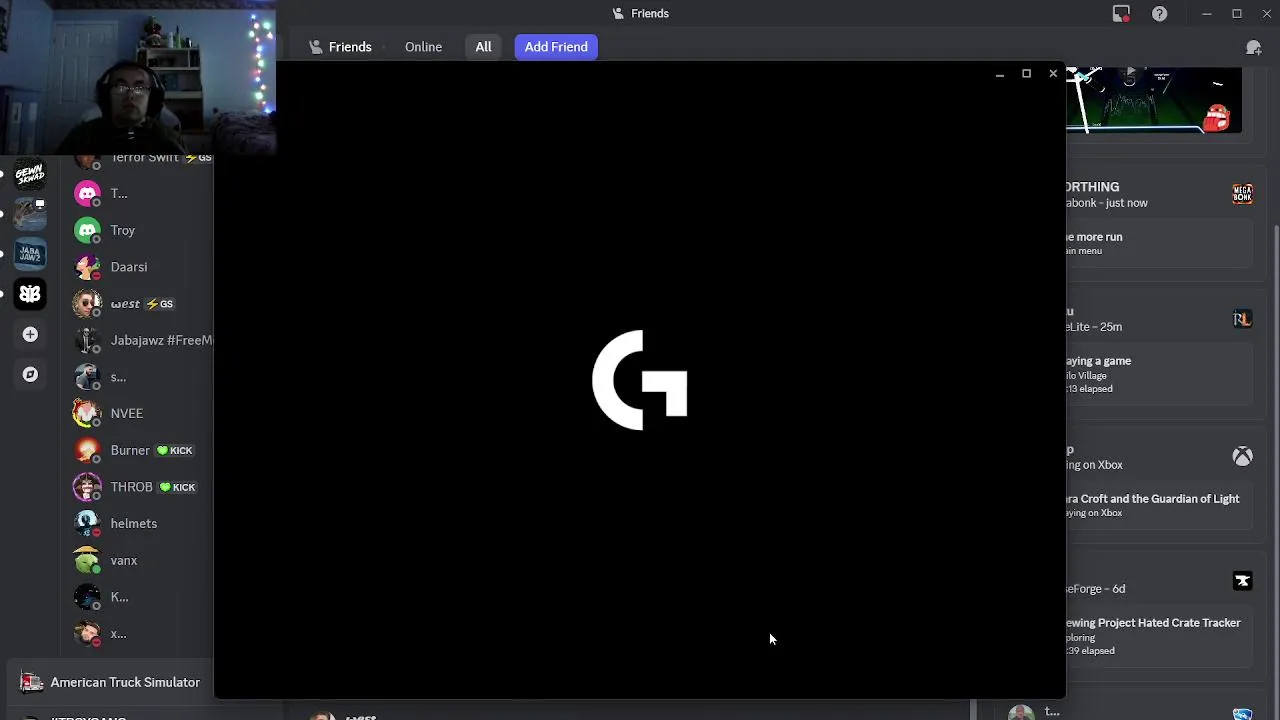The width and height of the screenshot is (1280, 720).
Task: Click the Megabonk game icon
Action: coord(1242,194)
